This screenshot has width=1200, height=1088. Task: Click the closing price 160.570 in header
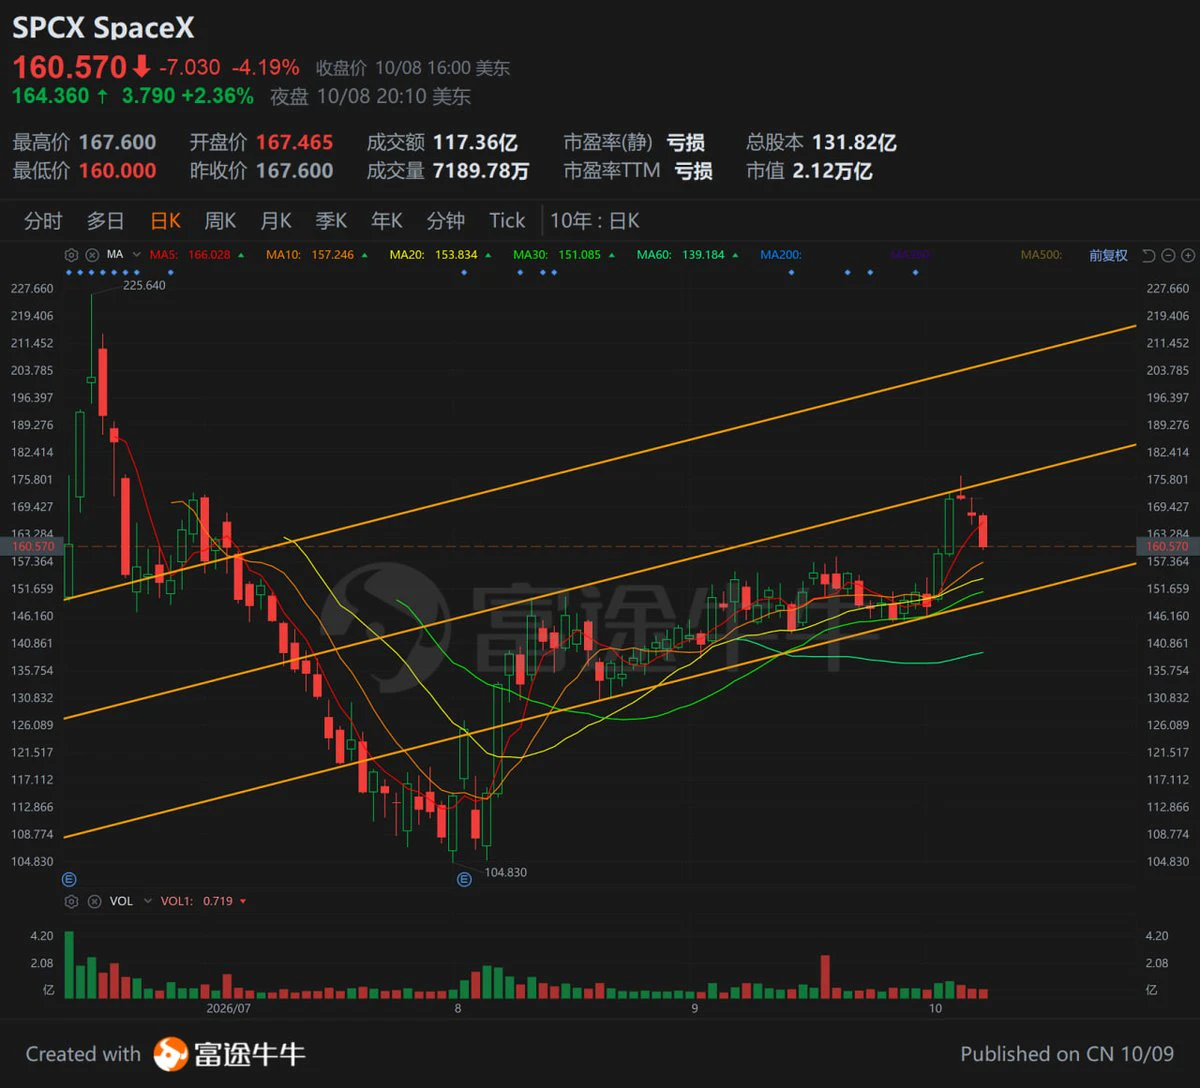point(70,67)
